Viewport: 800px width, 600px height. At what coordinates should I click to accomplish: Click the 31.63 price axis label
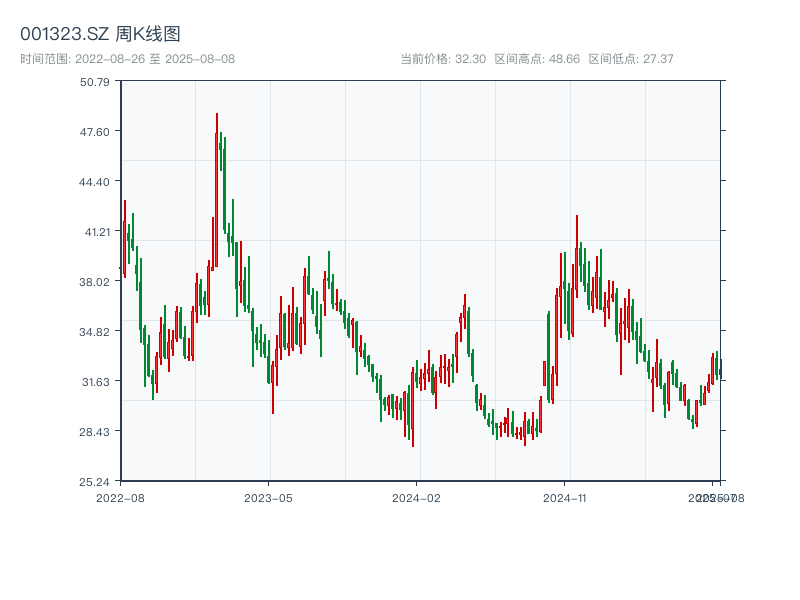pyautogui.click(x=96, y=382)
